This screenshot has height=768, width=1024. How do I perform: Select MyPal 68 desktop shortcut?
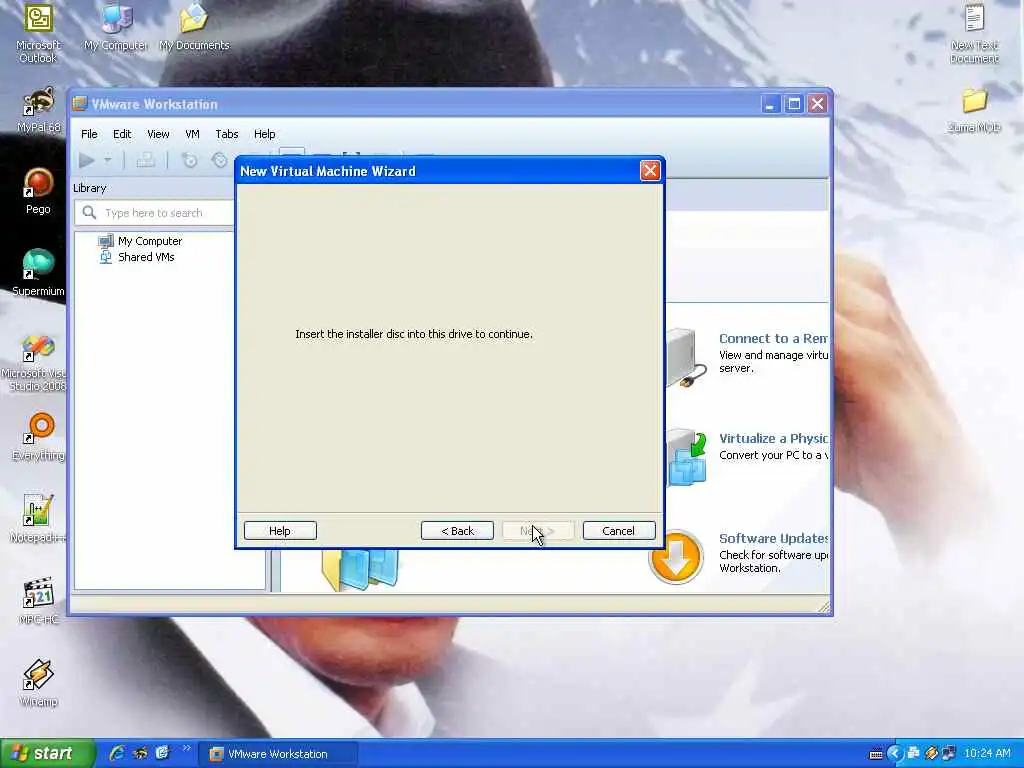tap(38, 110)
